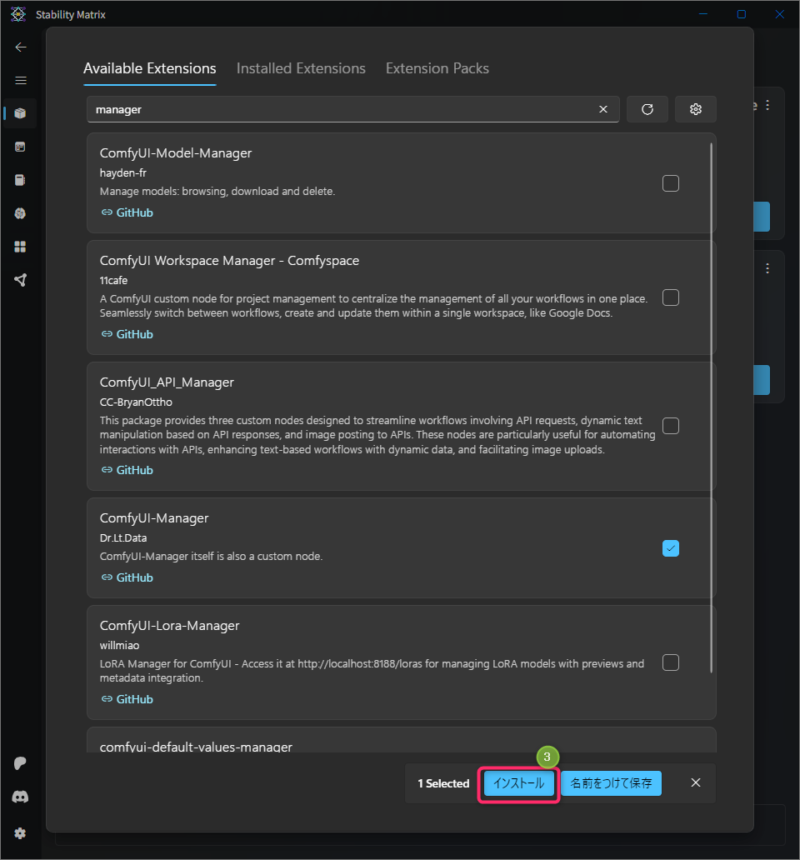Screen dimensions: 800x860
Task: Open extension settings gear icon
Action: pos(695,109)
